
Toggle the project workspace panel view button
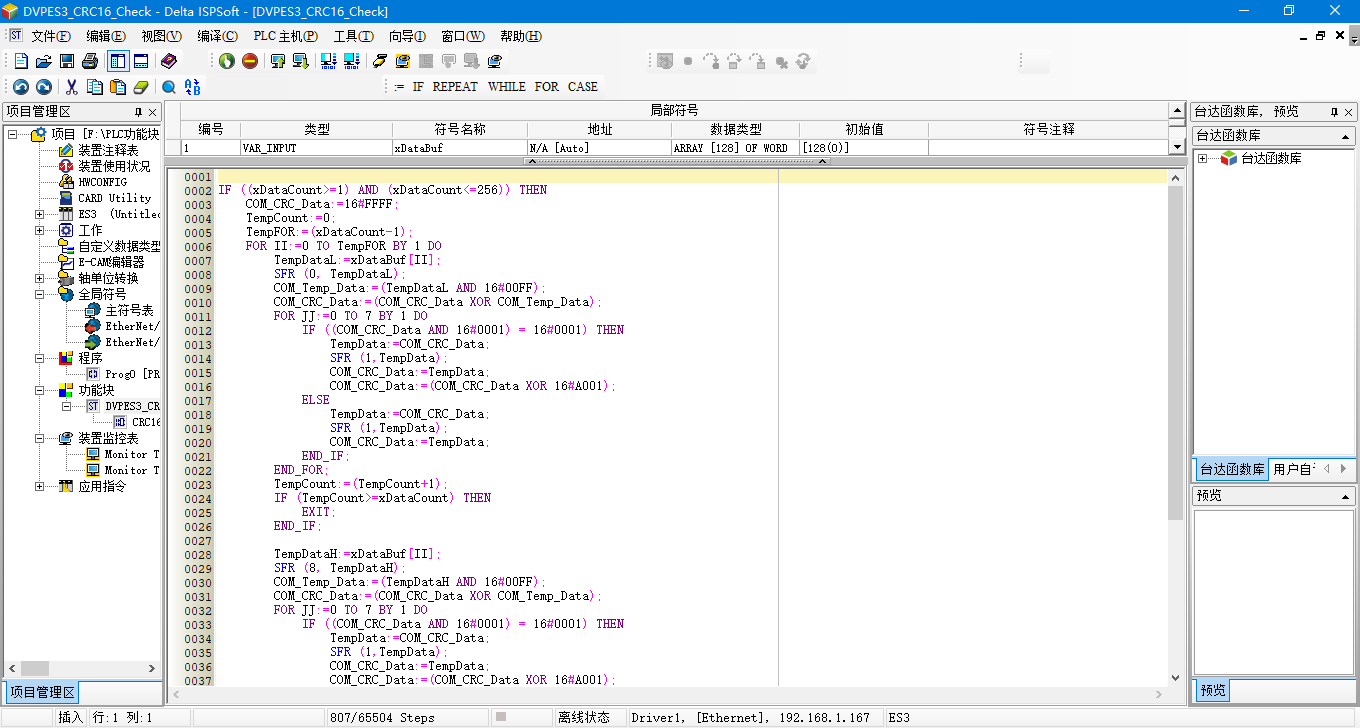[118, 61]
